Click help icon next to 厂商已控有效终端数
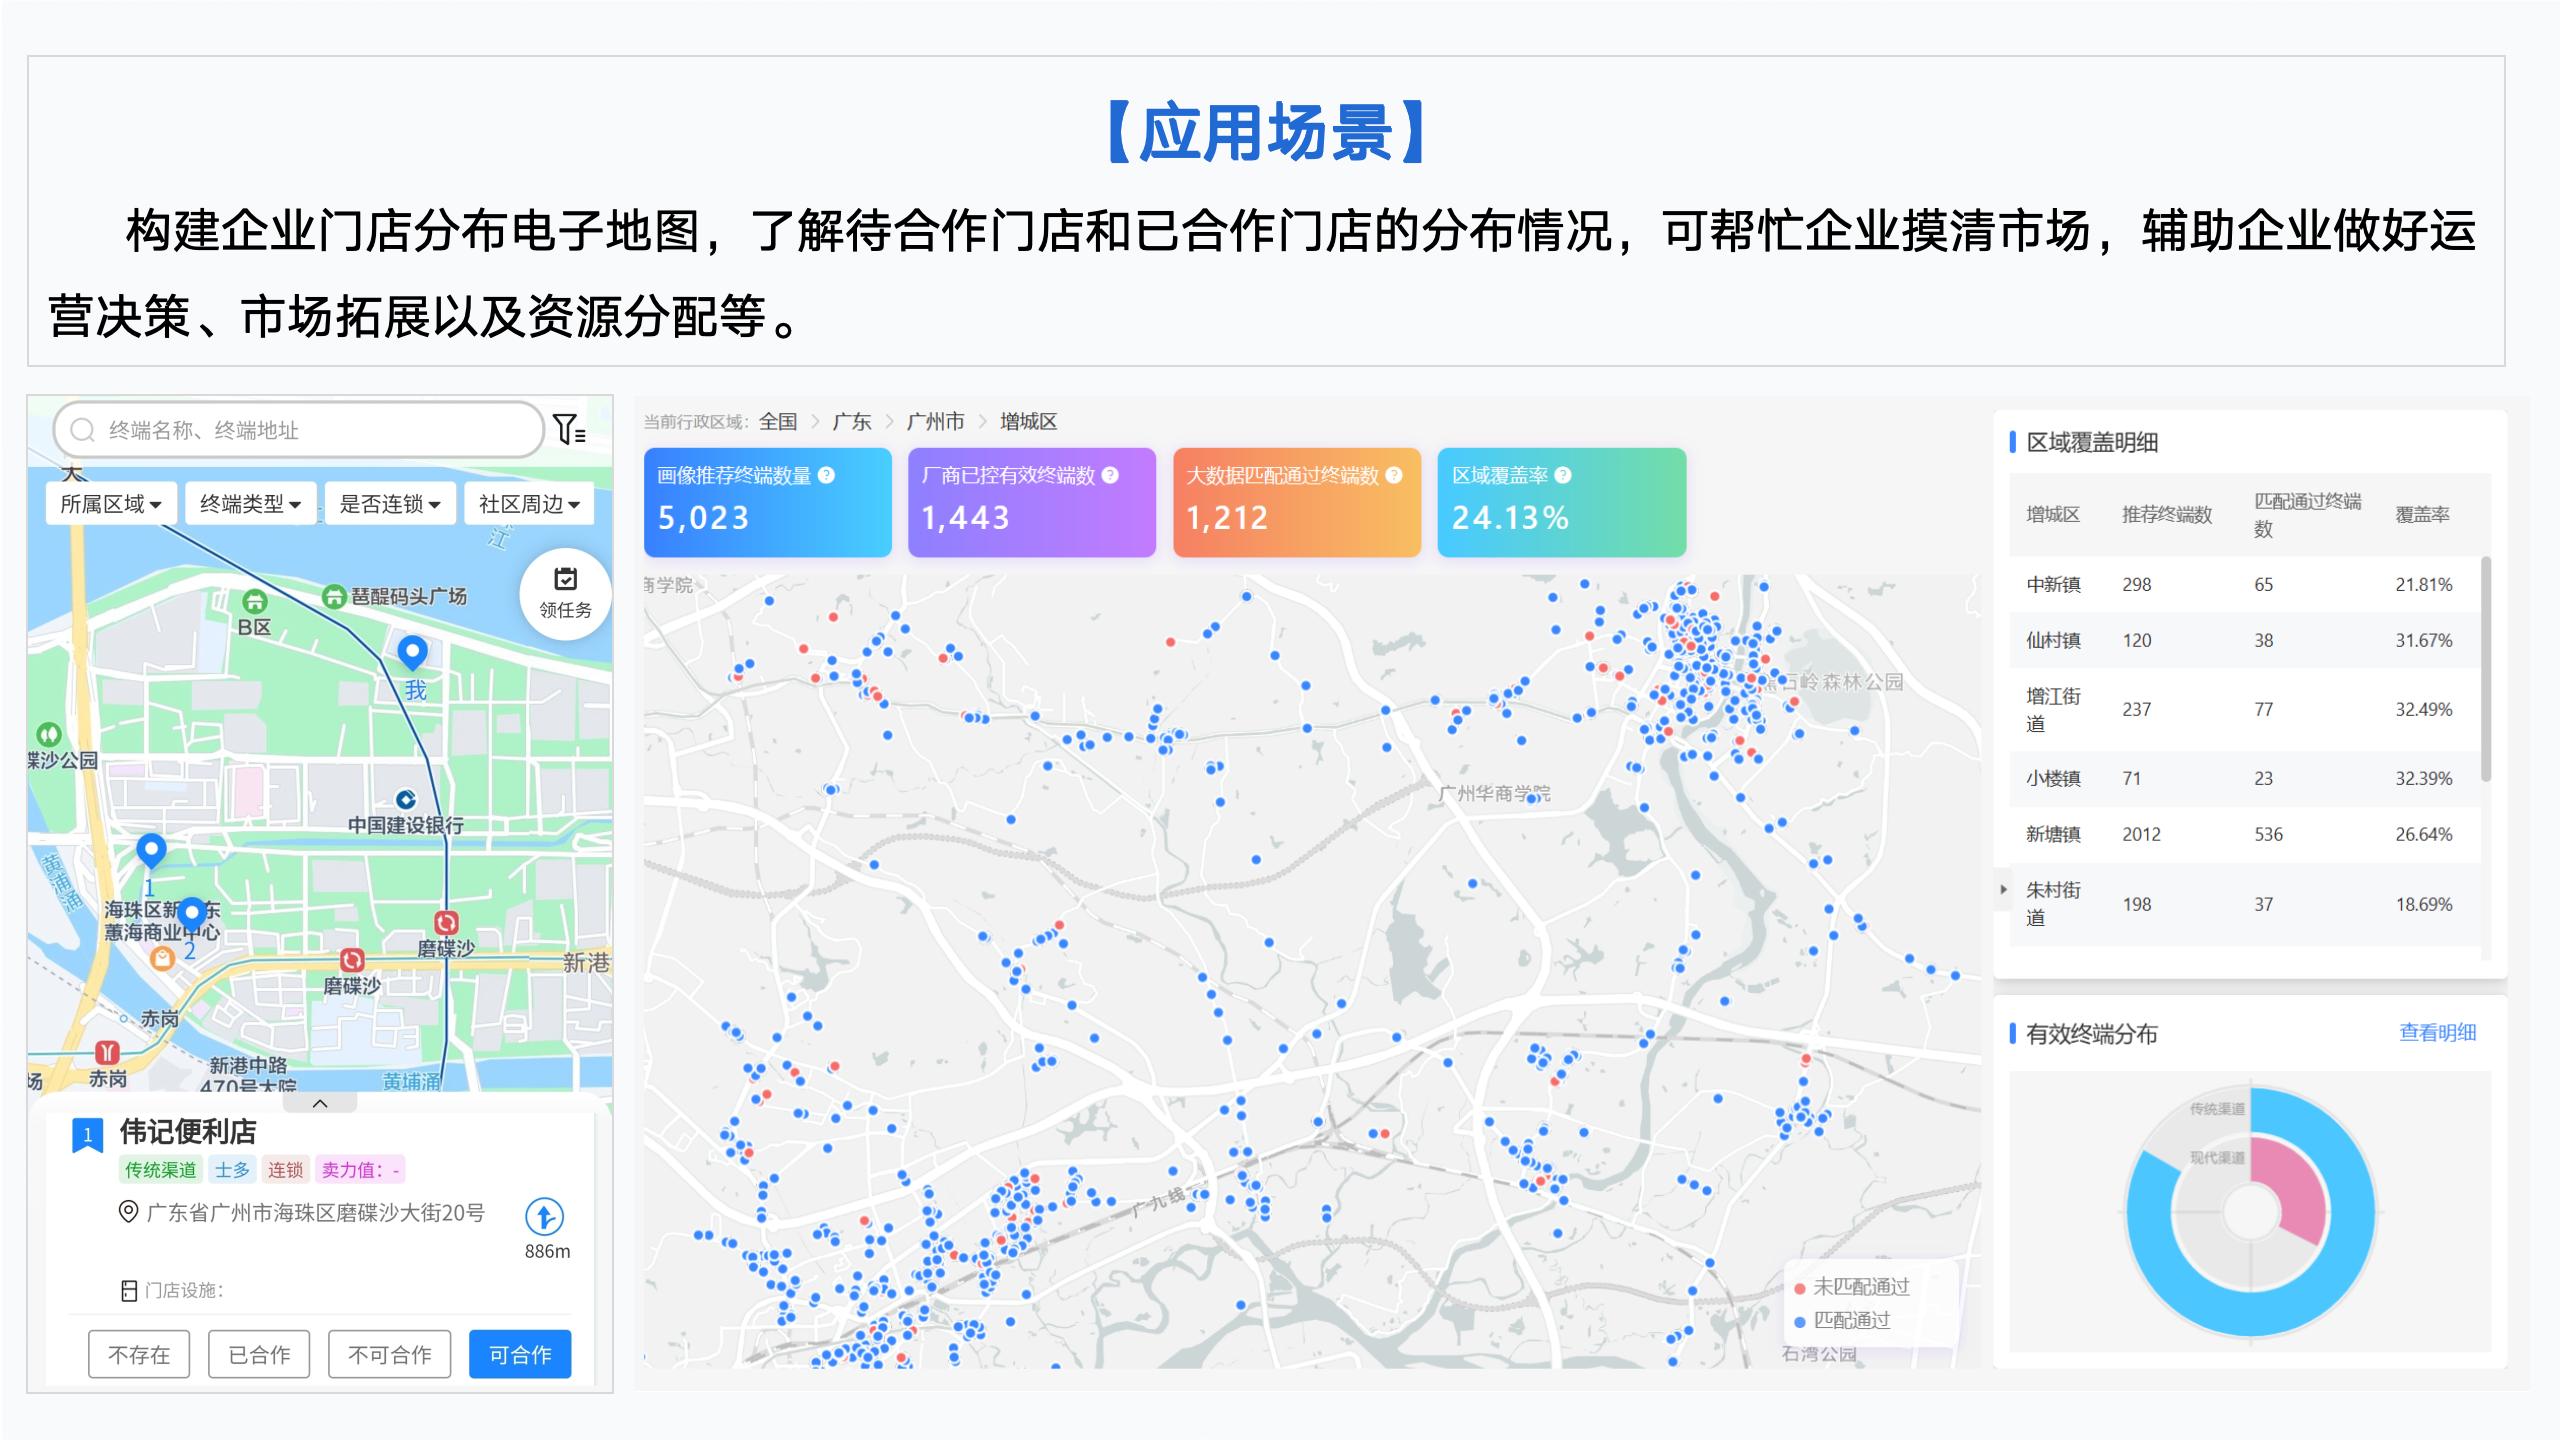Screen dimensions: 2560x1440 1110,476
